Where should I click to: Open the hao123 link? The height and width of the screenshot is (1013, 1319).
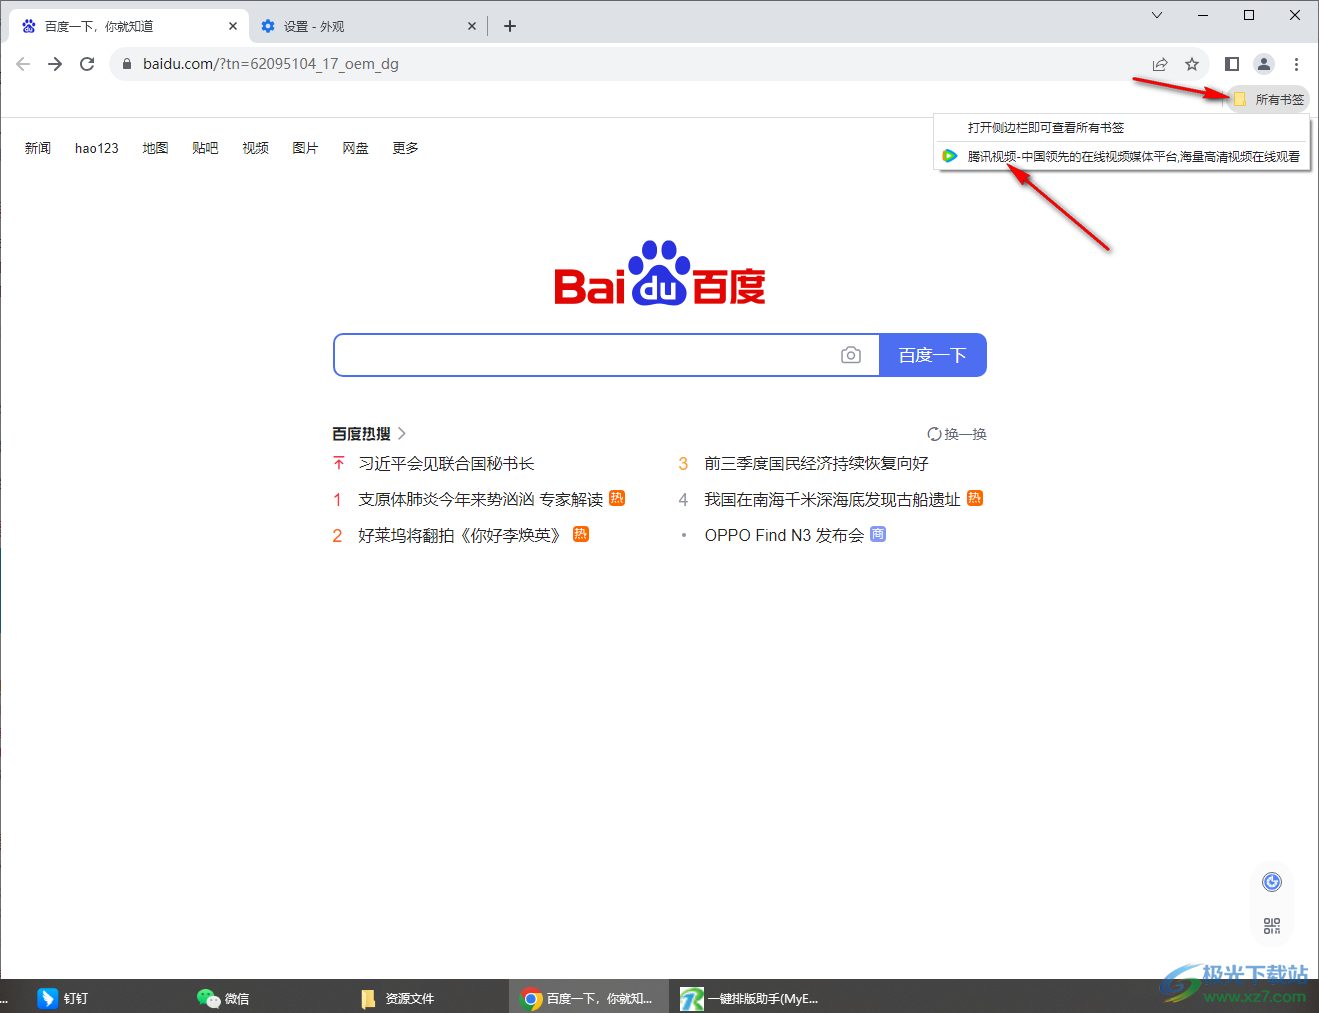pyautogui.click(x=97, y=148)
